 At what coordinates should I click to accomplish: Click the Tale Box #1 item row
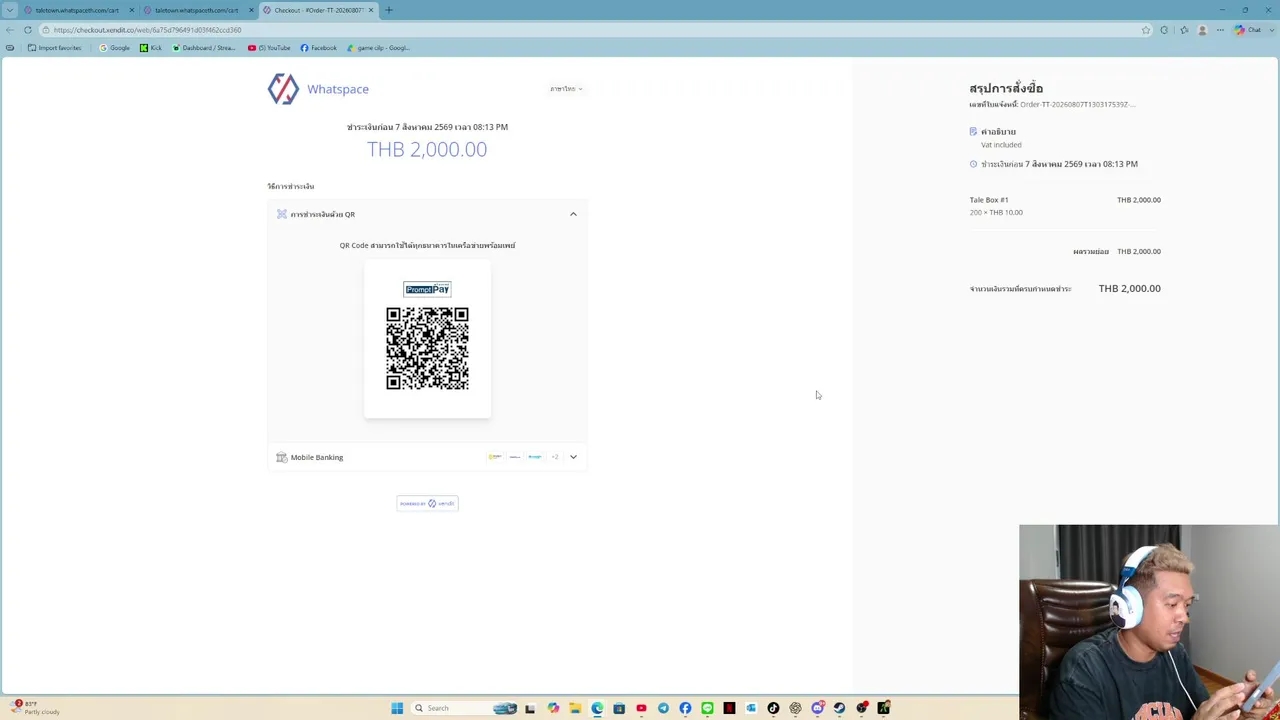pos(1065,205)
